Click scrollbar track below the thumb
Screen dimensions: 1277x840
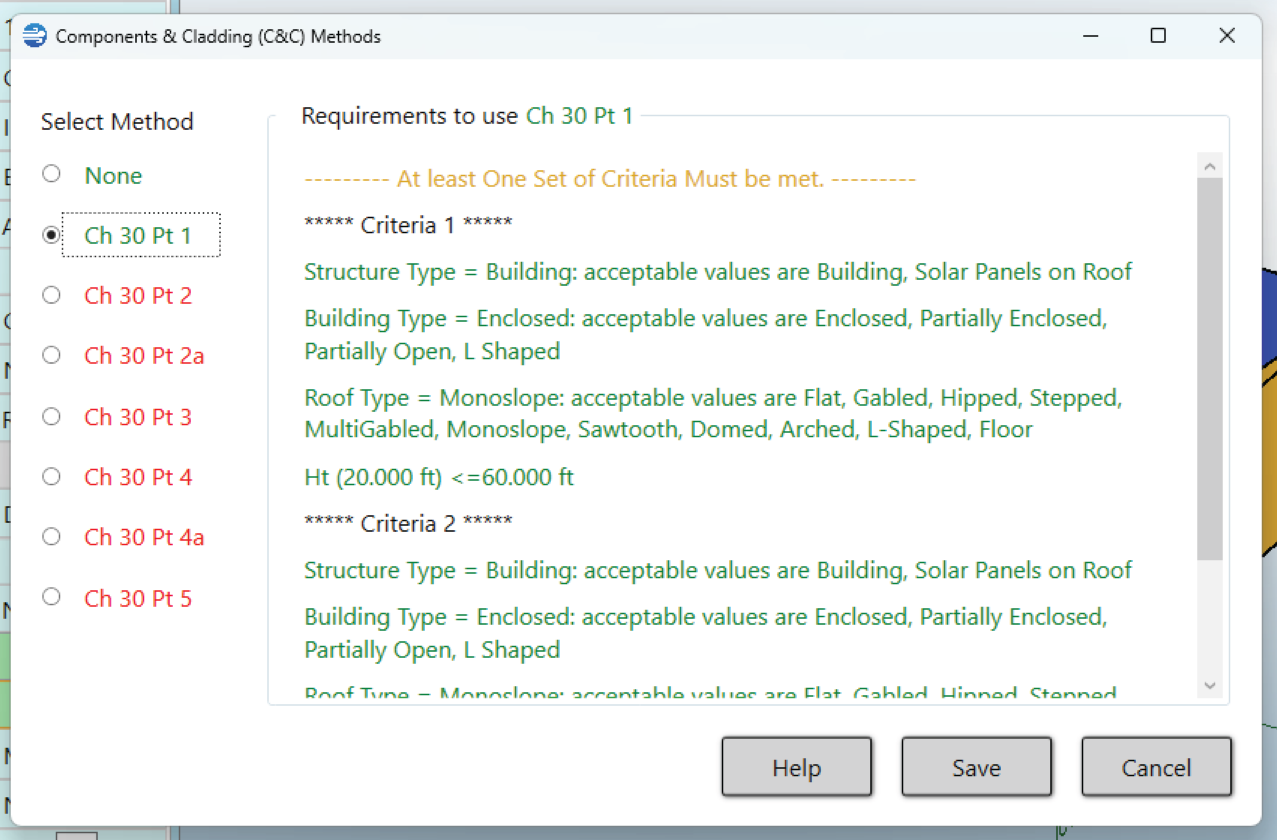click(1209, 618)
